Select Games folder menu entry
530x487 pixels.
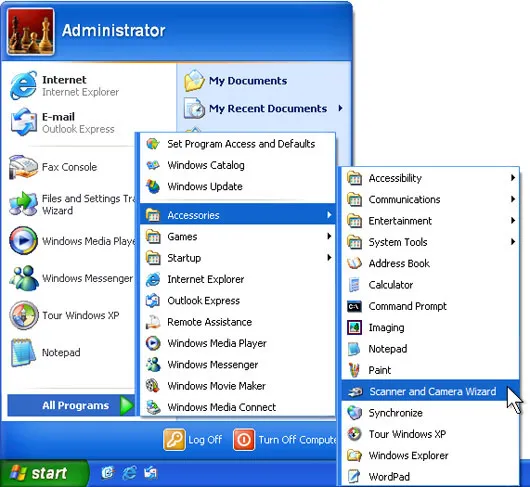[238, 236]
